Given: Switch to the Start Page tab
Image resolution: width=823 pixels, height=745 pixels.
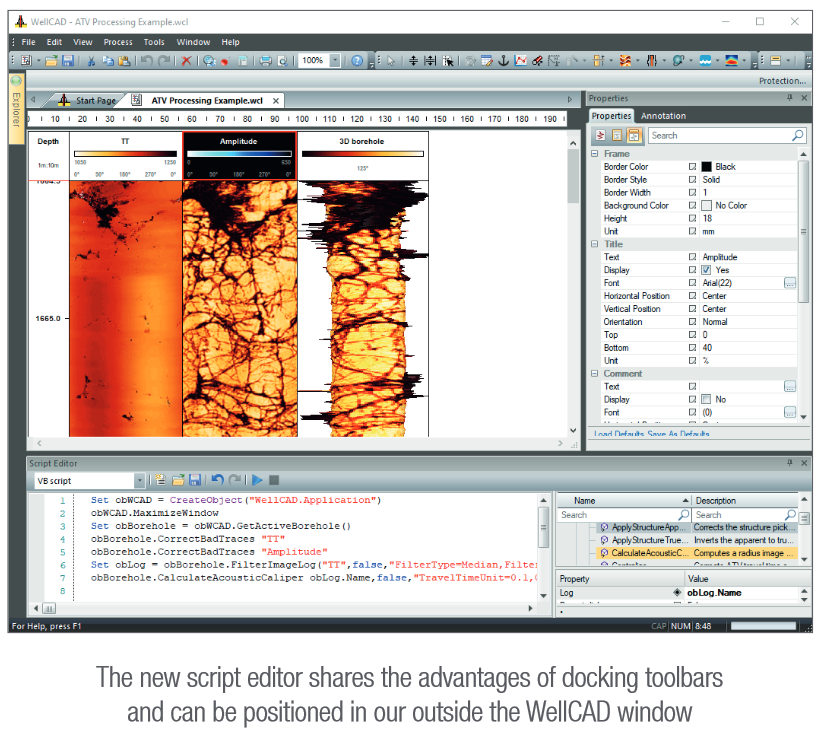Looking at the screenshot, I should click(x=88, y=100).
